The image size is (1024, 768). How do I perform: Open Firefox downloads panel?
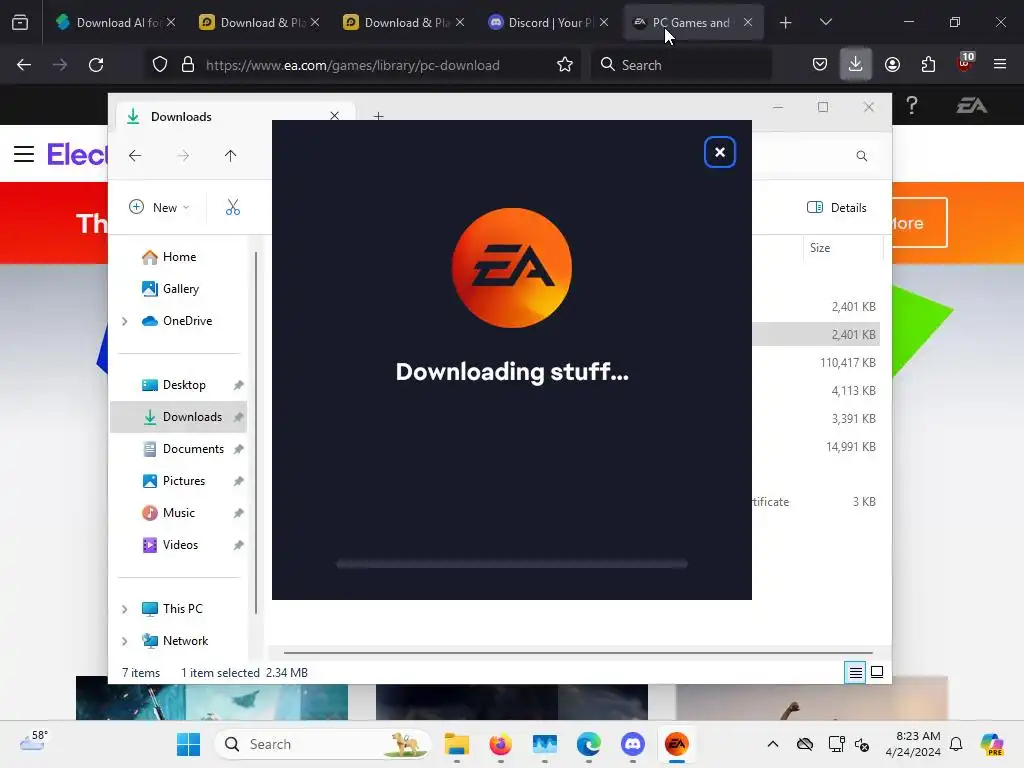(x=856, y=65)
